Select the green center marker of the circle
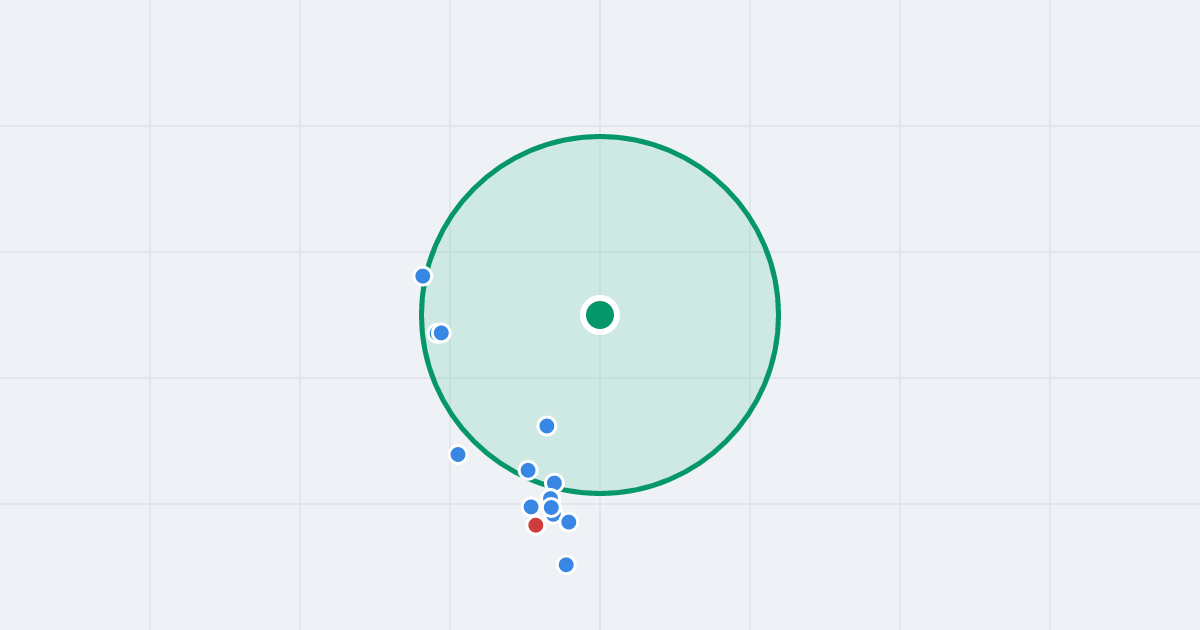The width and height of the screenshot is (1200, 630). pos(600,315)
